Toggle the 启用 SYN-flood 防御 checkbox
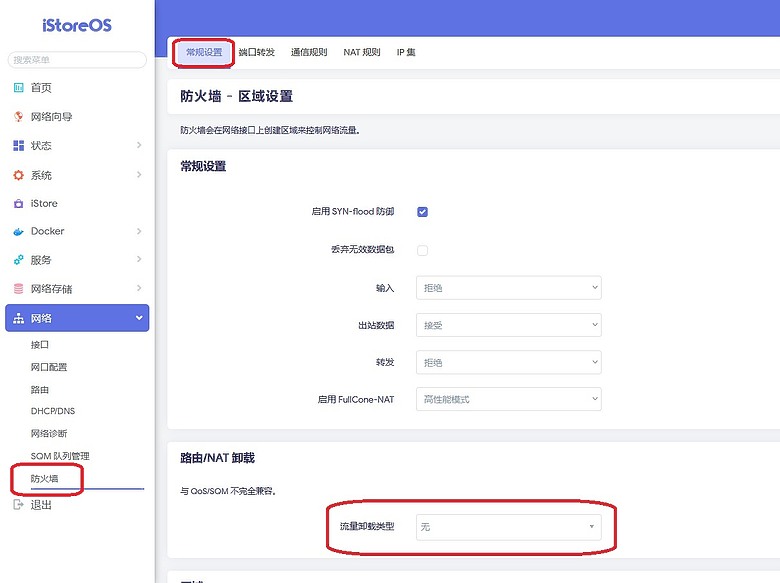780x583 pixels. (x=422, y=212)
